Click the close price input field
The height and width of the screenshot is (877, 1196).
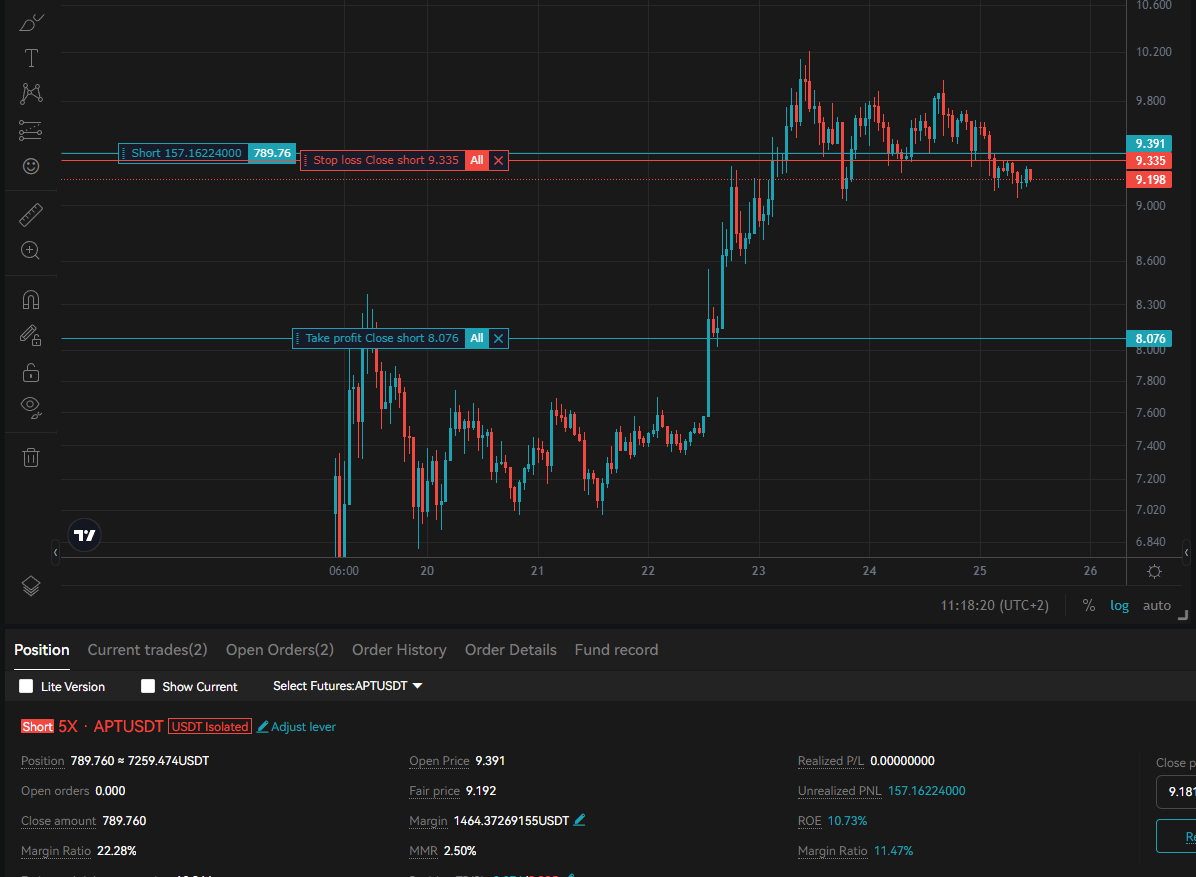(1175, 792)
